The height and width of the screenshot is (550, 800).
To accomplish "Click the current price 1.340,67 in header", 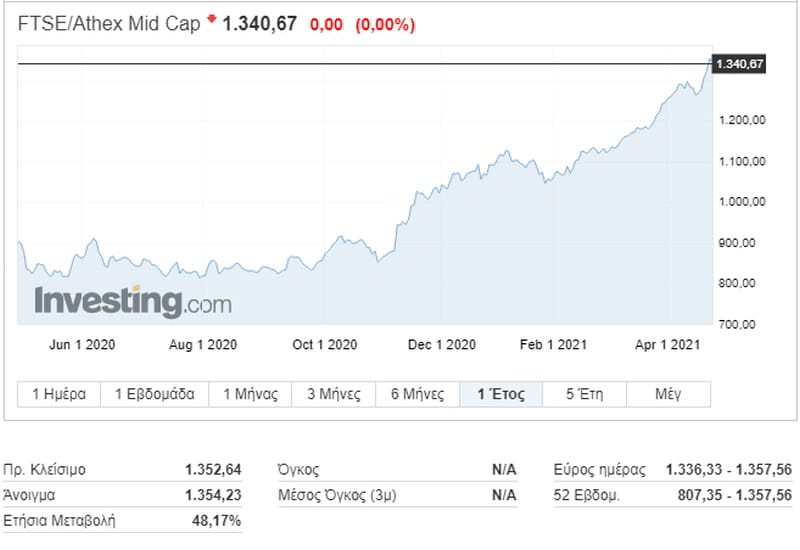I will 260,24.
